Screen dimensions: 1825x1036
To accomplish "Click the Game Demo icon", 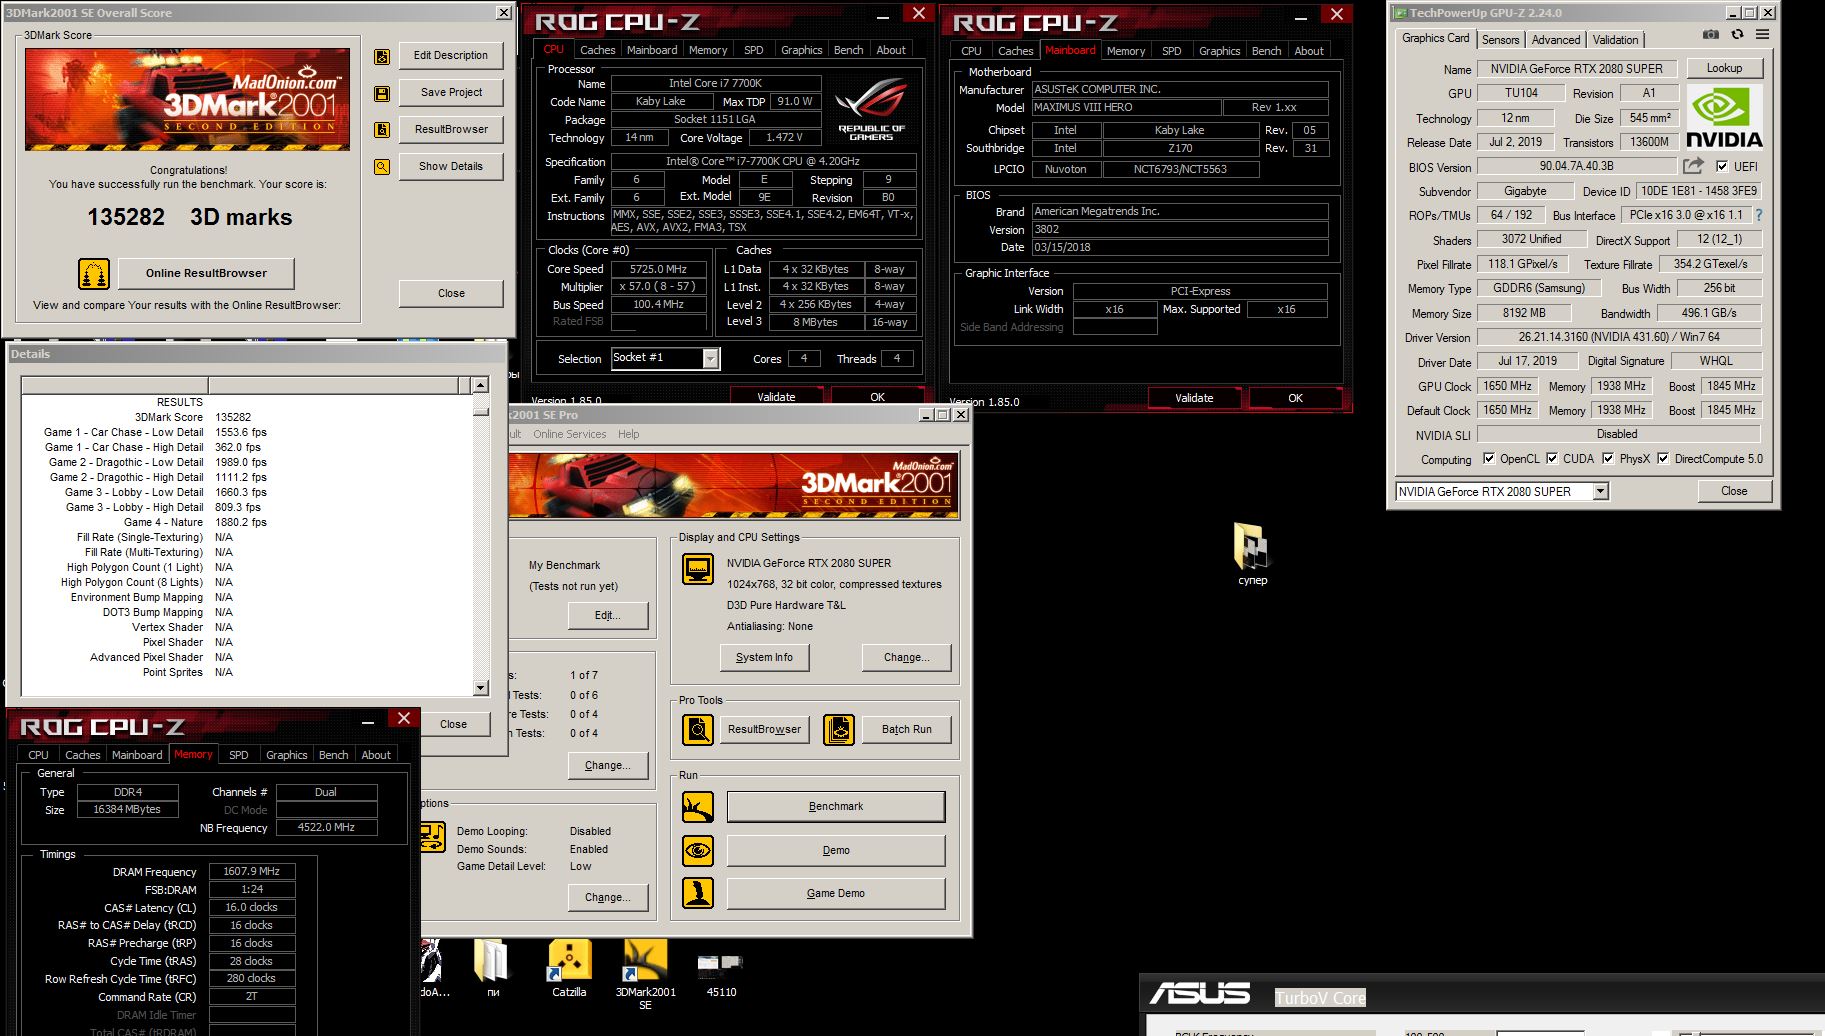I will pyautogui.click(x=698, y=893).
